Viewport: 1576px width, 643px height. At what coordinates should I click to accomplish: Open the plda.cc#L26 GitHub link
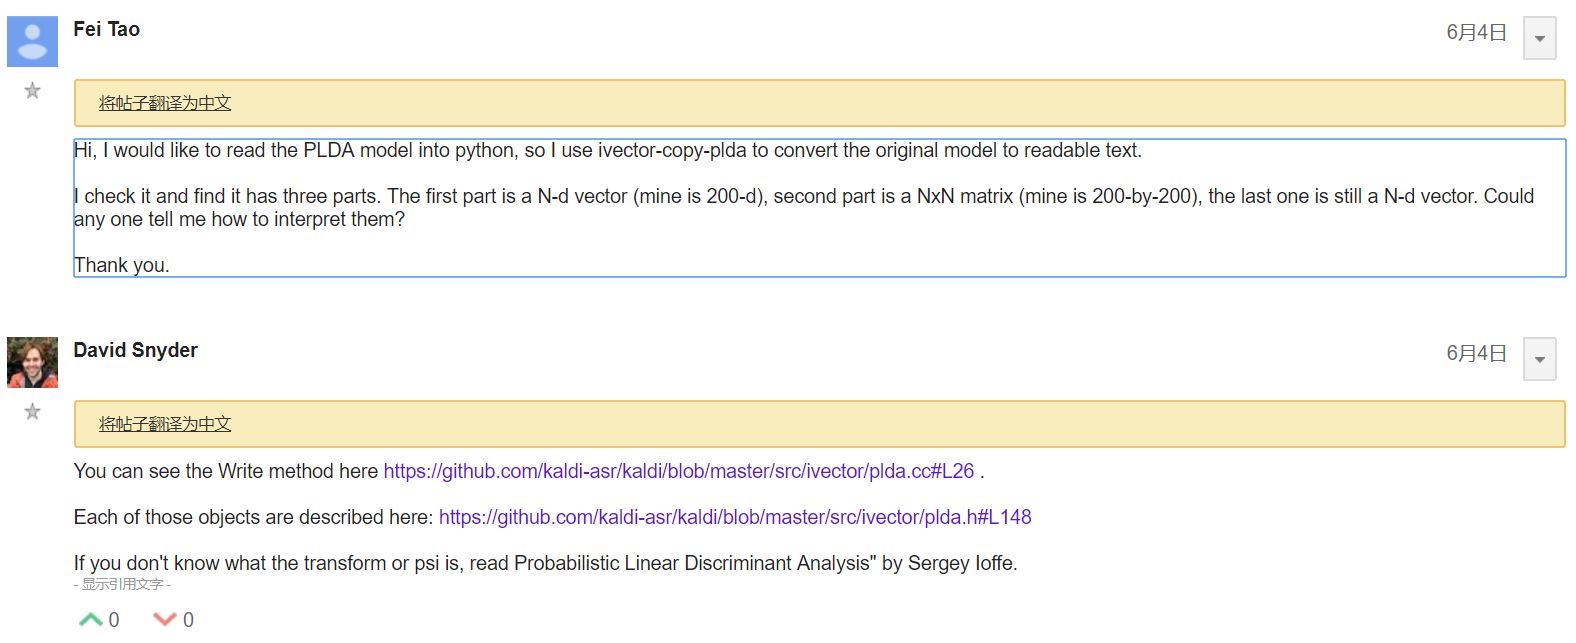click(678, 471)
